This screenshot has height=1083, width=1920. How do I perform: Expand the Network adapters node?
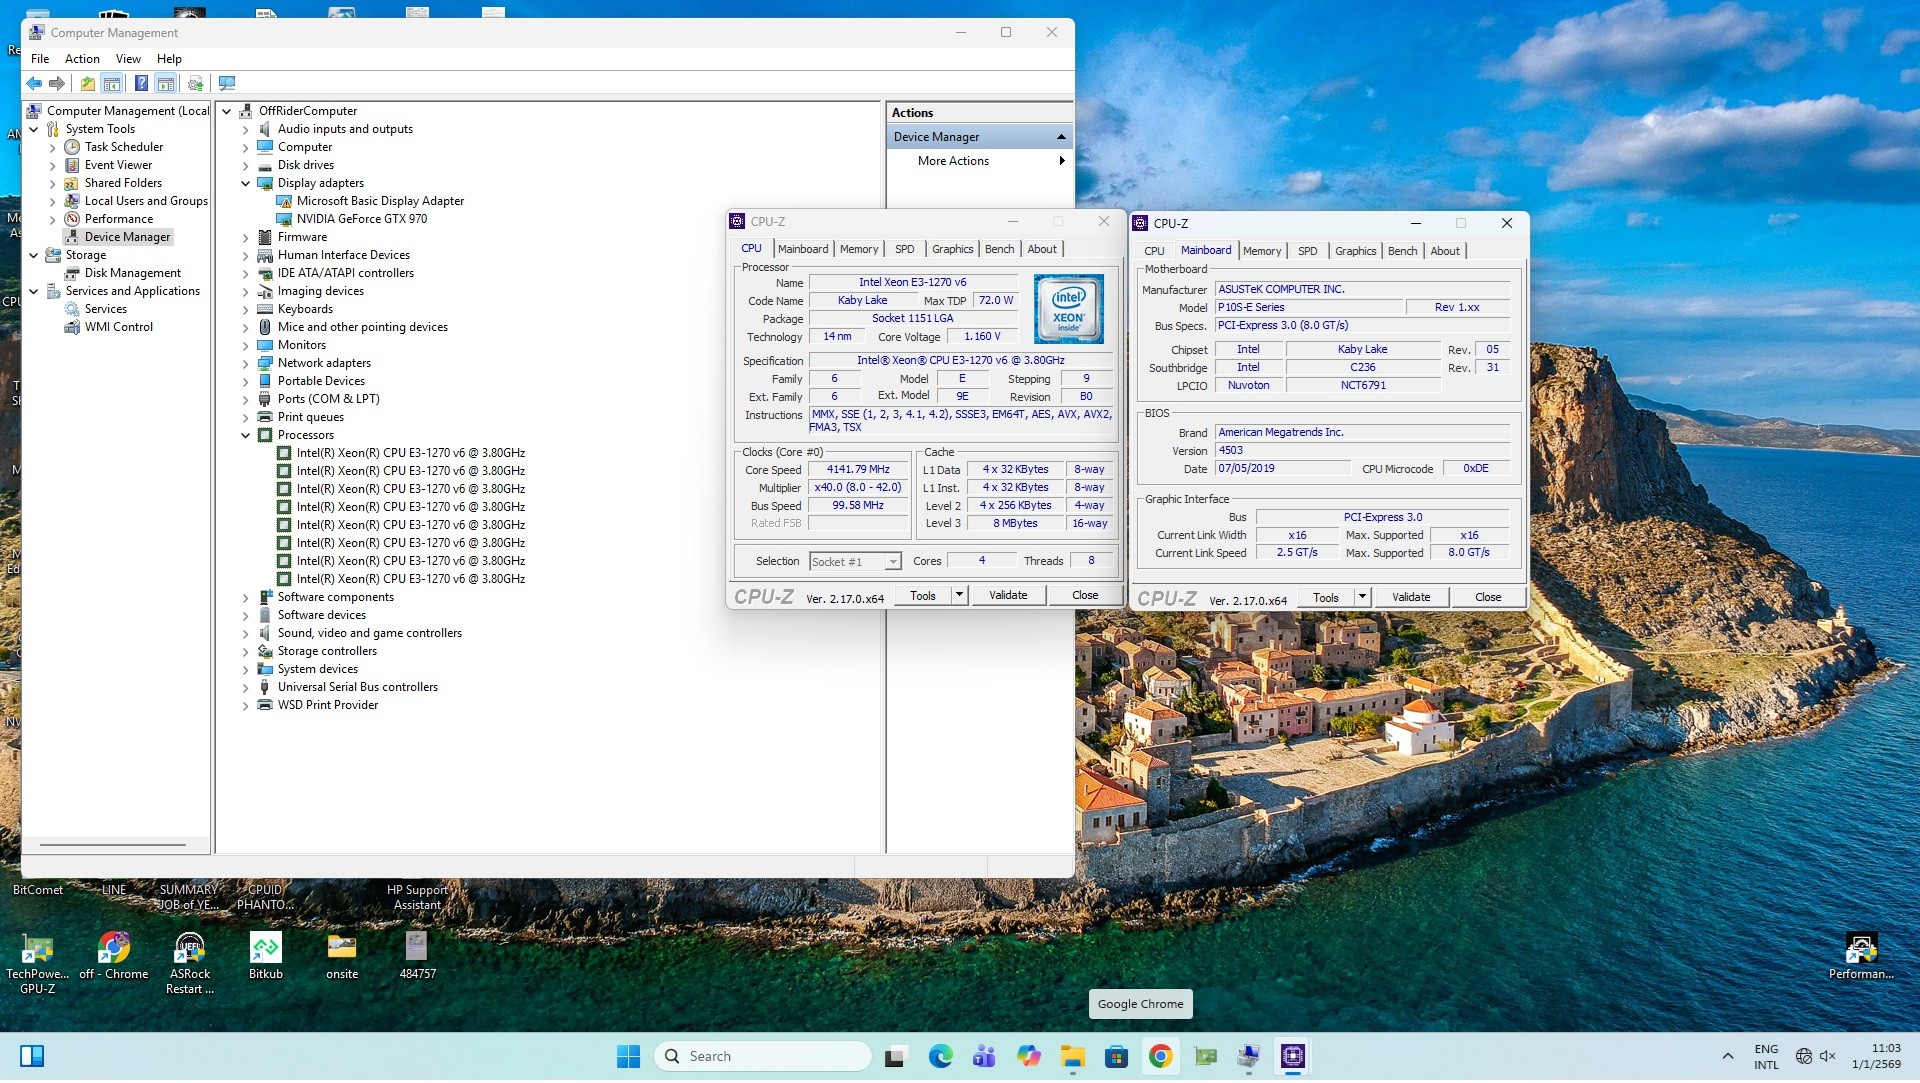[246, 364]
